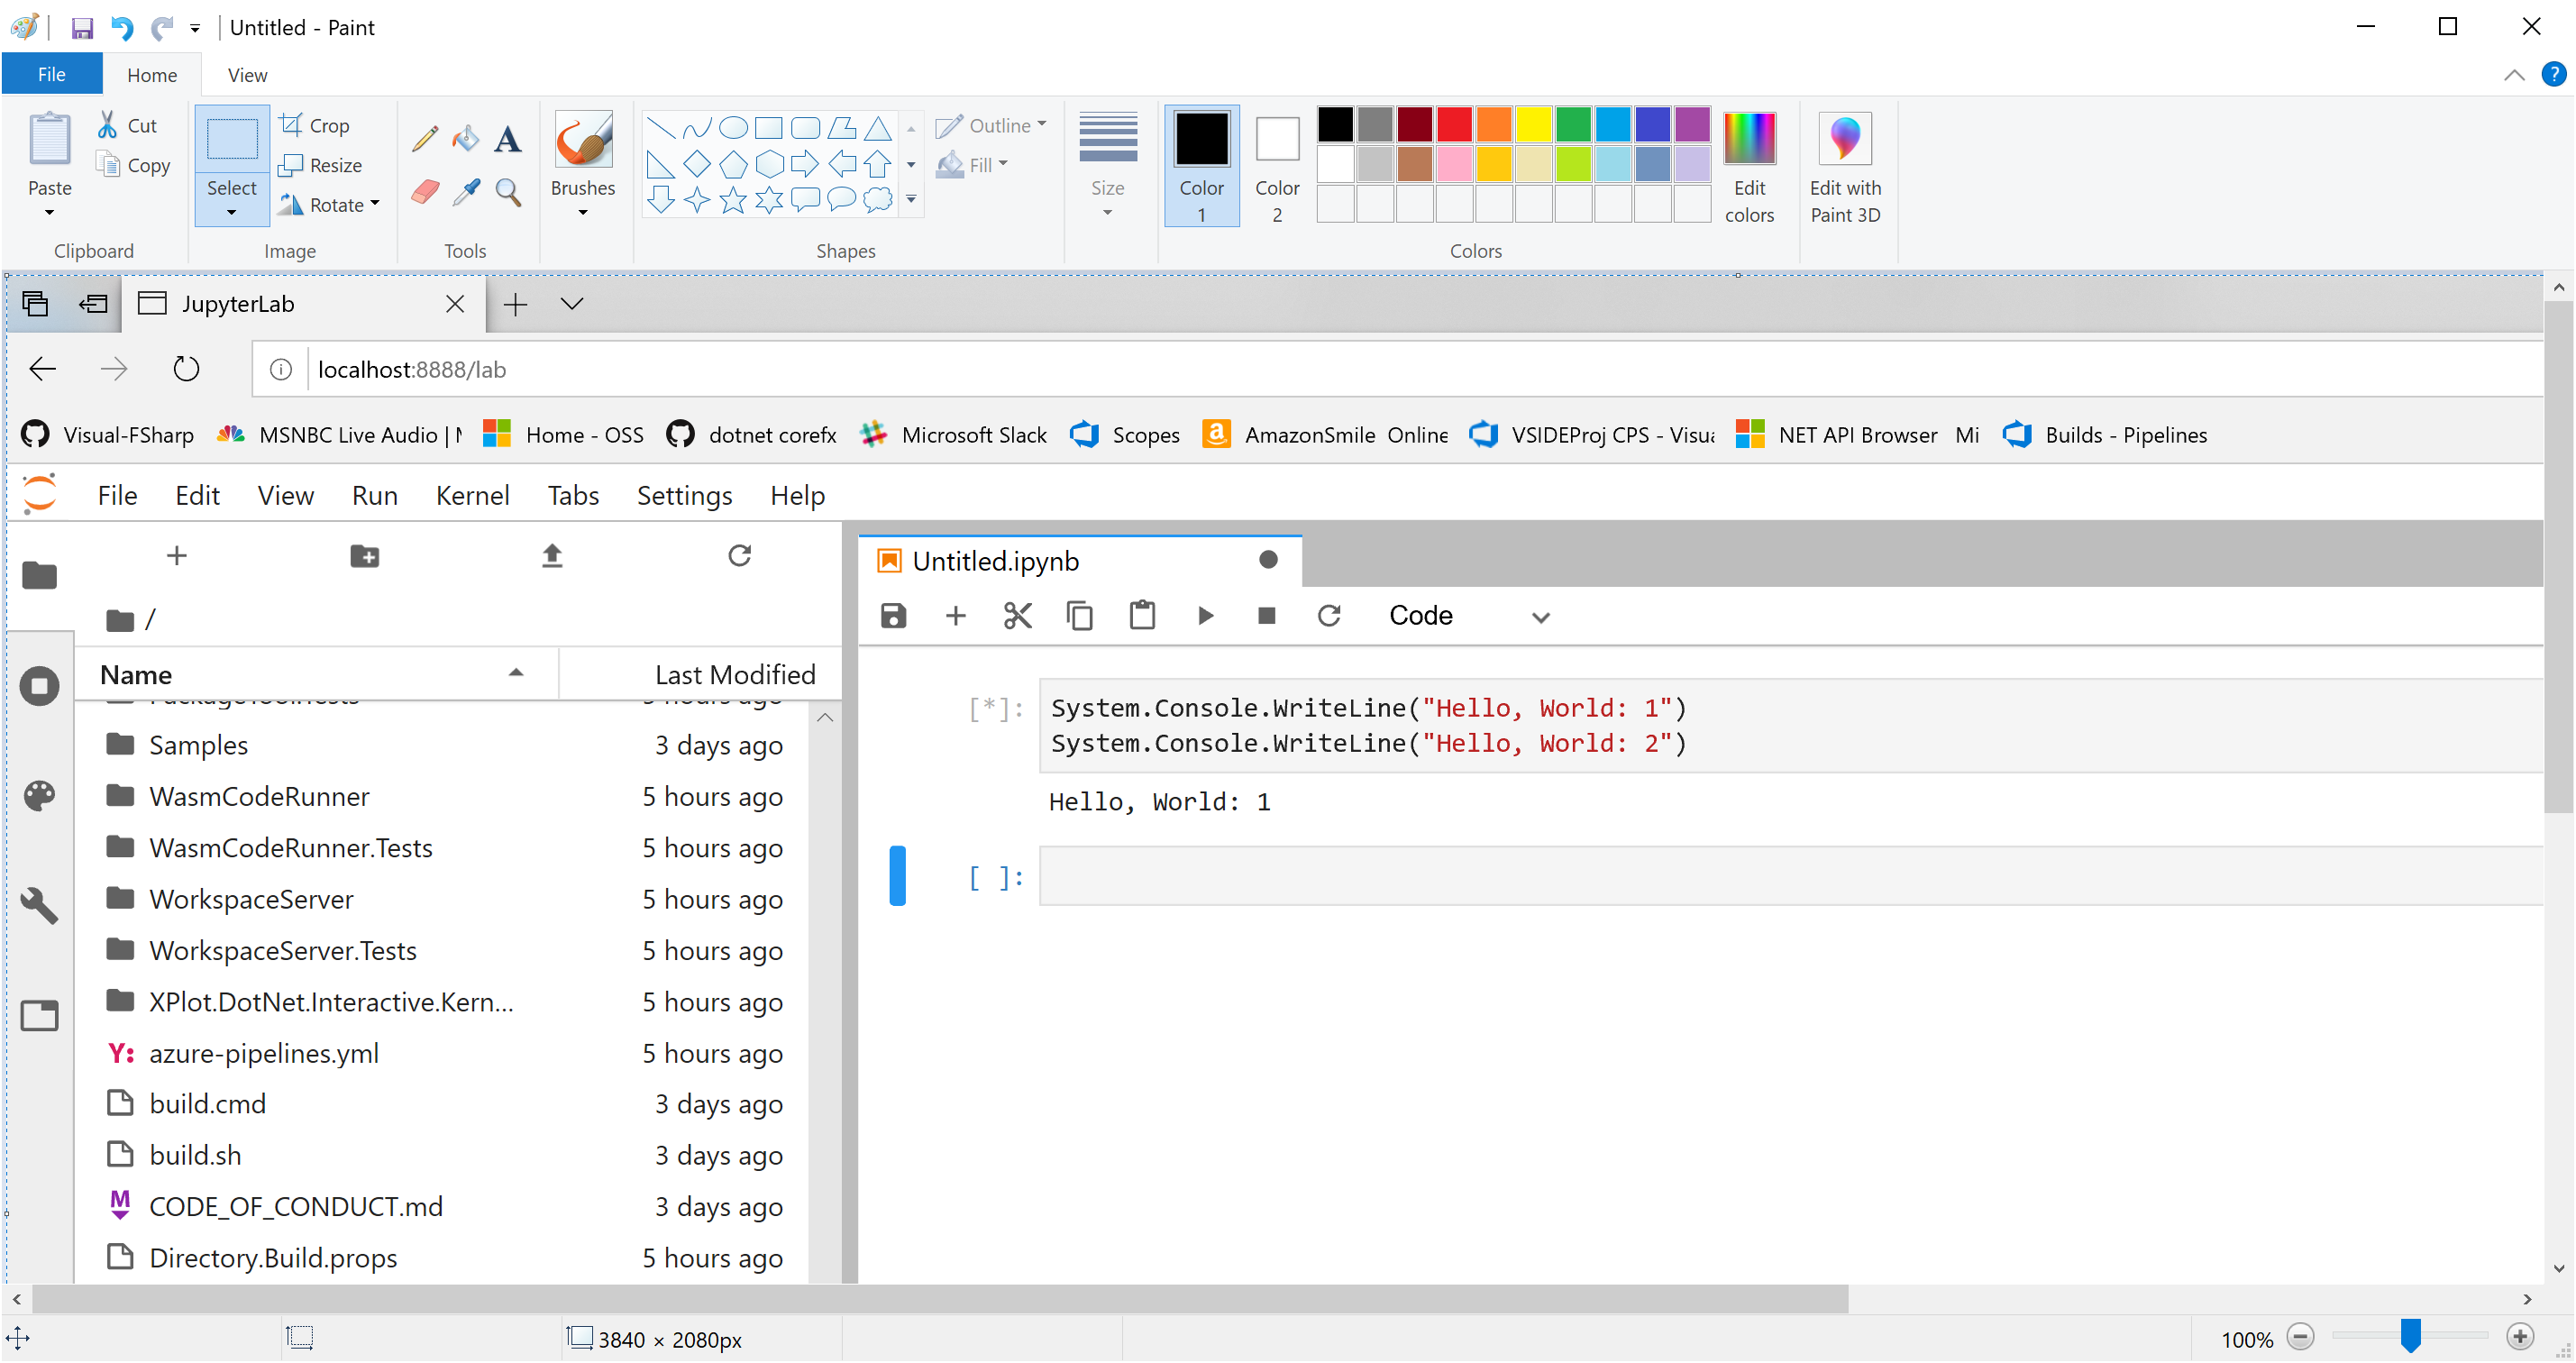Run the selected notebook cell
The width and height of the screenshot is (2576, 1363).
1205,615
